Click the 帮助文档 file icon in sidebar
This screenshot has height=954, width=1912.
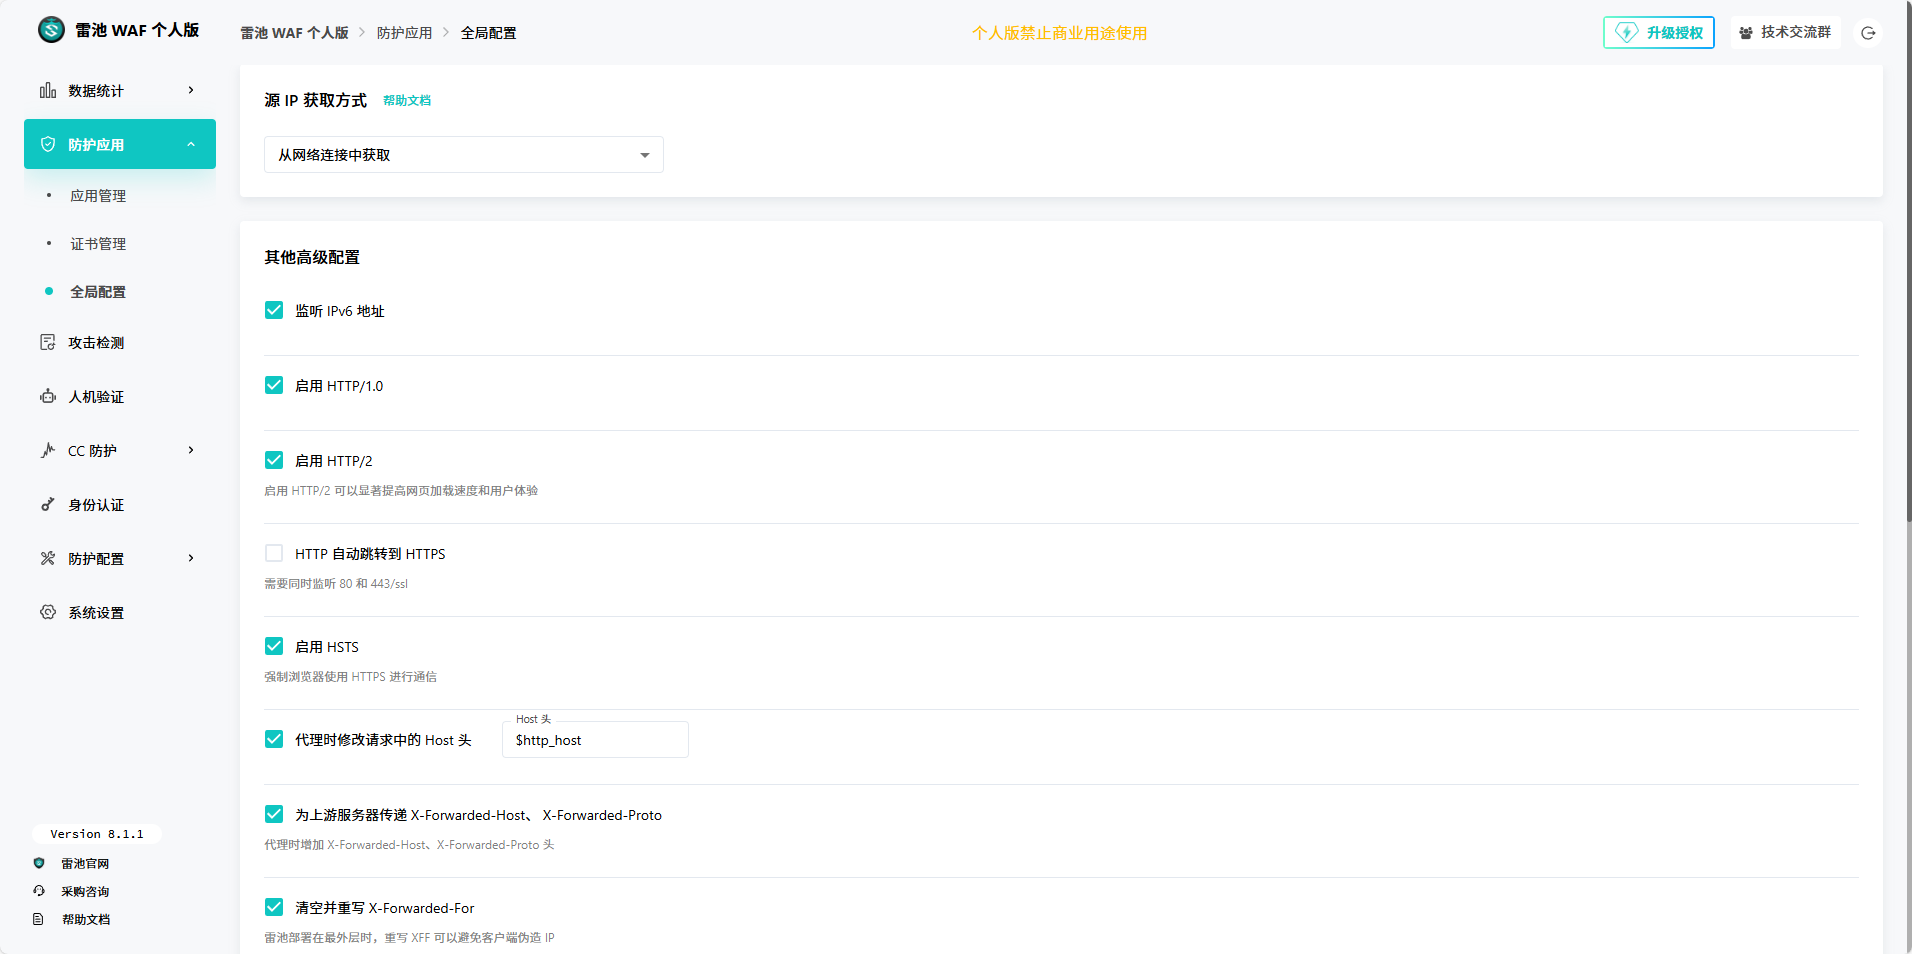pyautogui.click(x=39, y=919)
